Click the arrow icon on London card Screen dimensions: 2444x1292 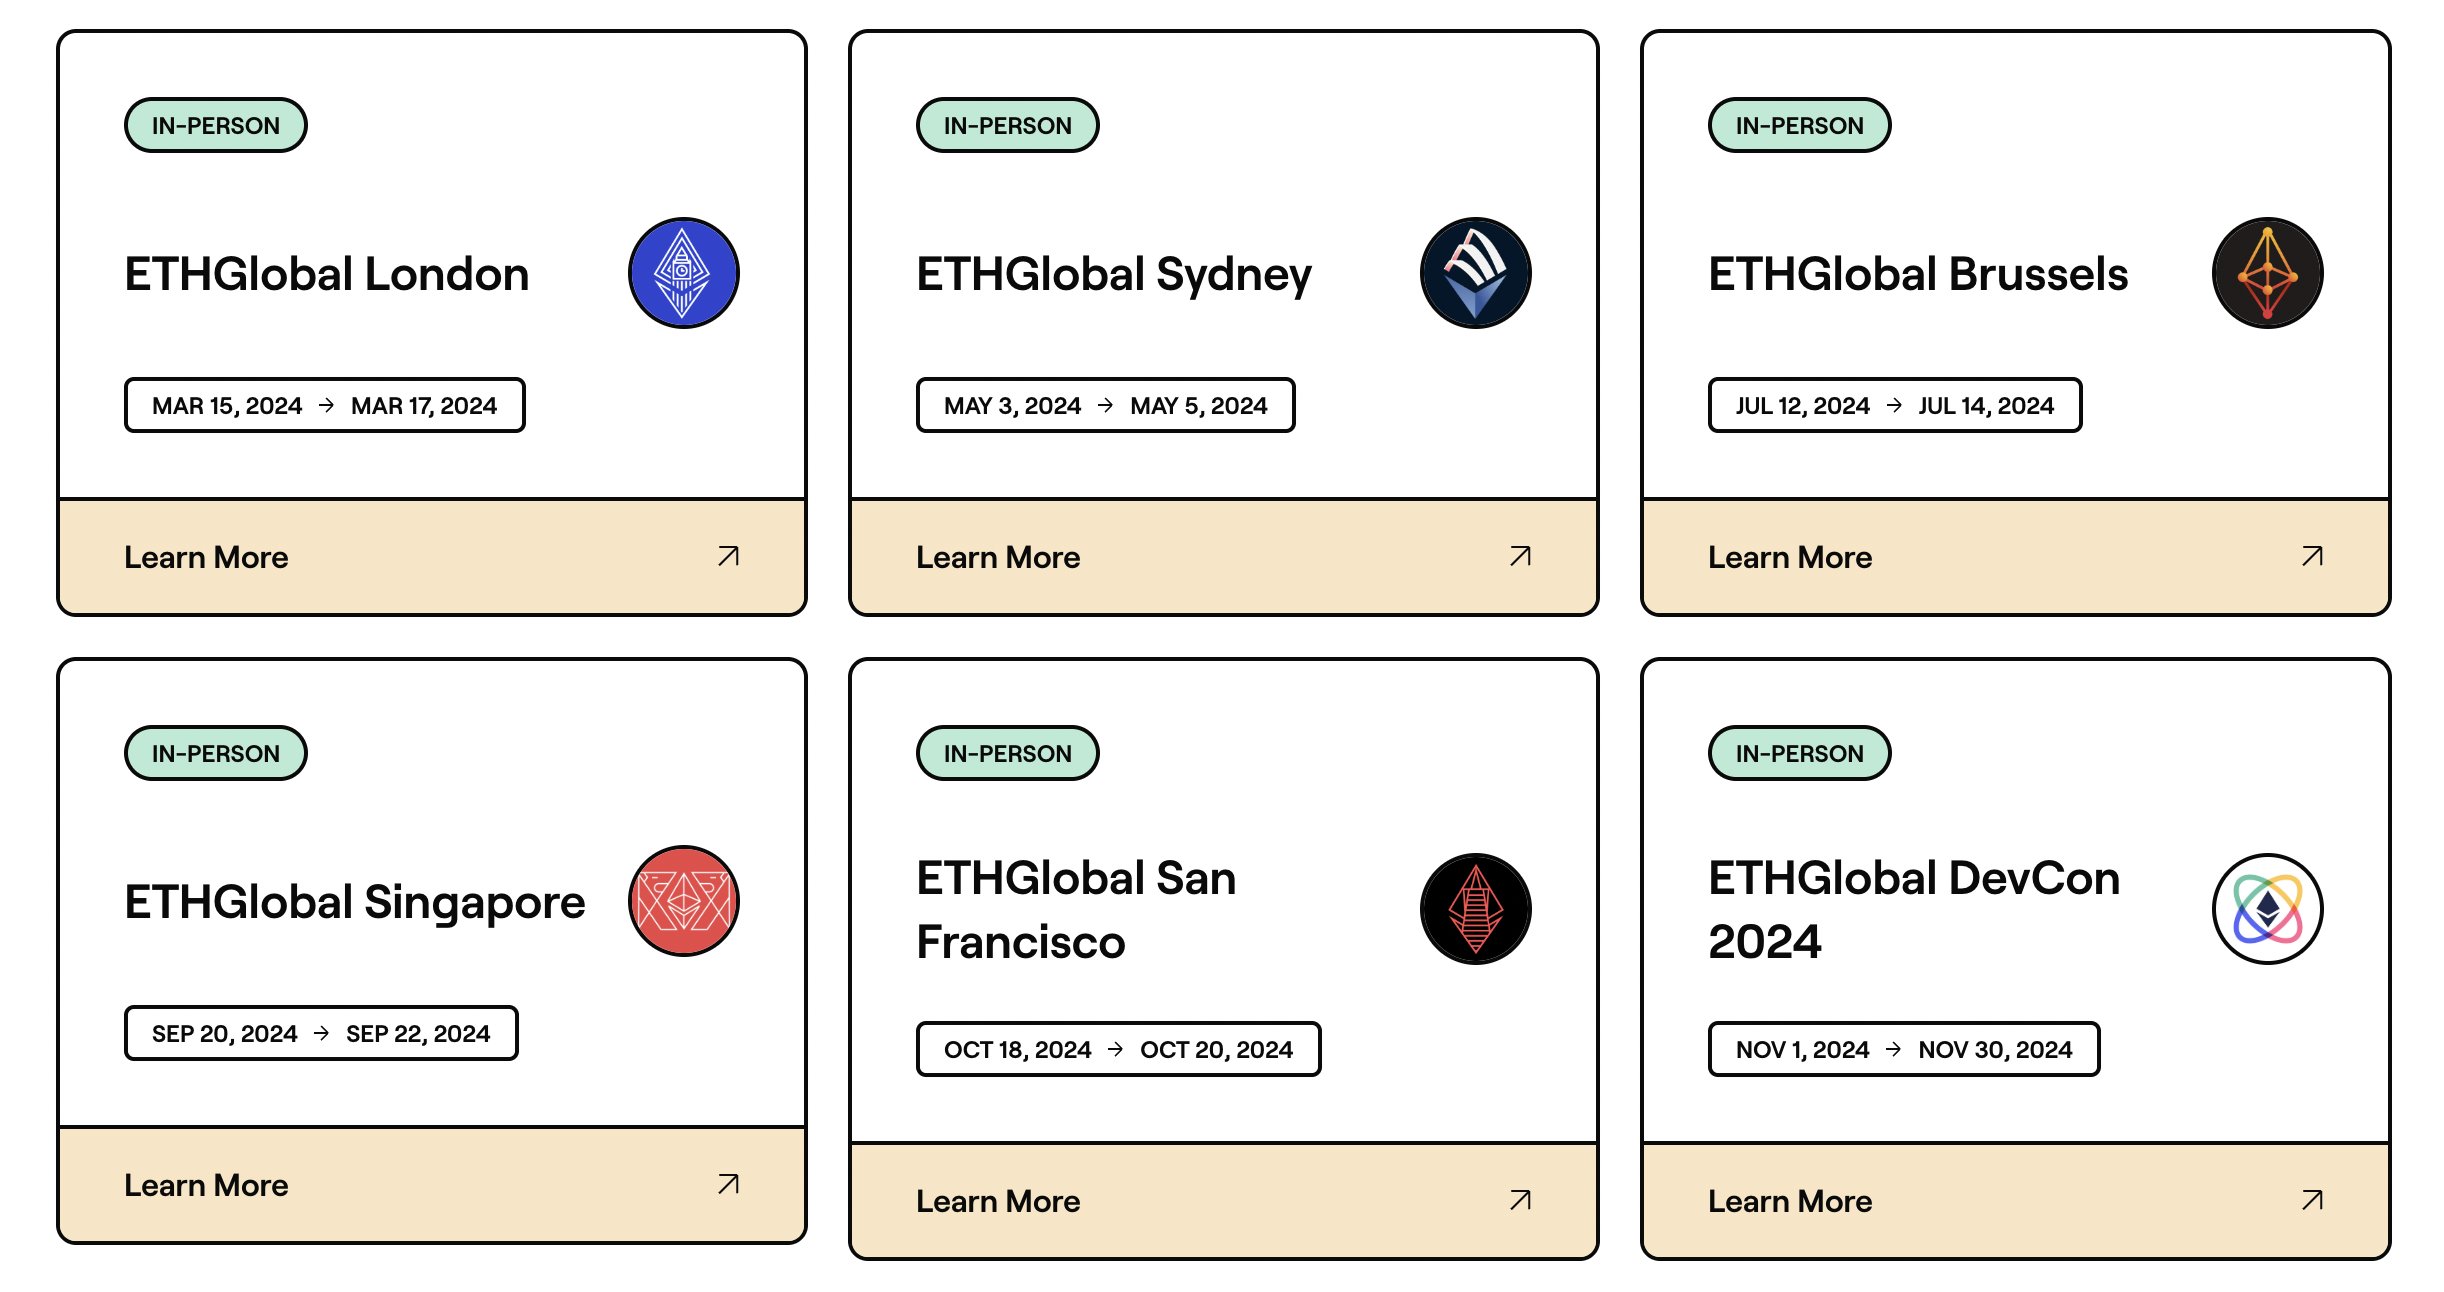728,556
